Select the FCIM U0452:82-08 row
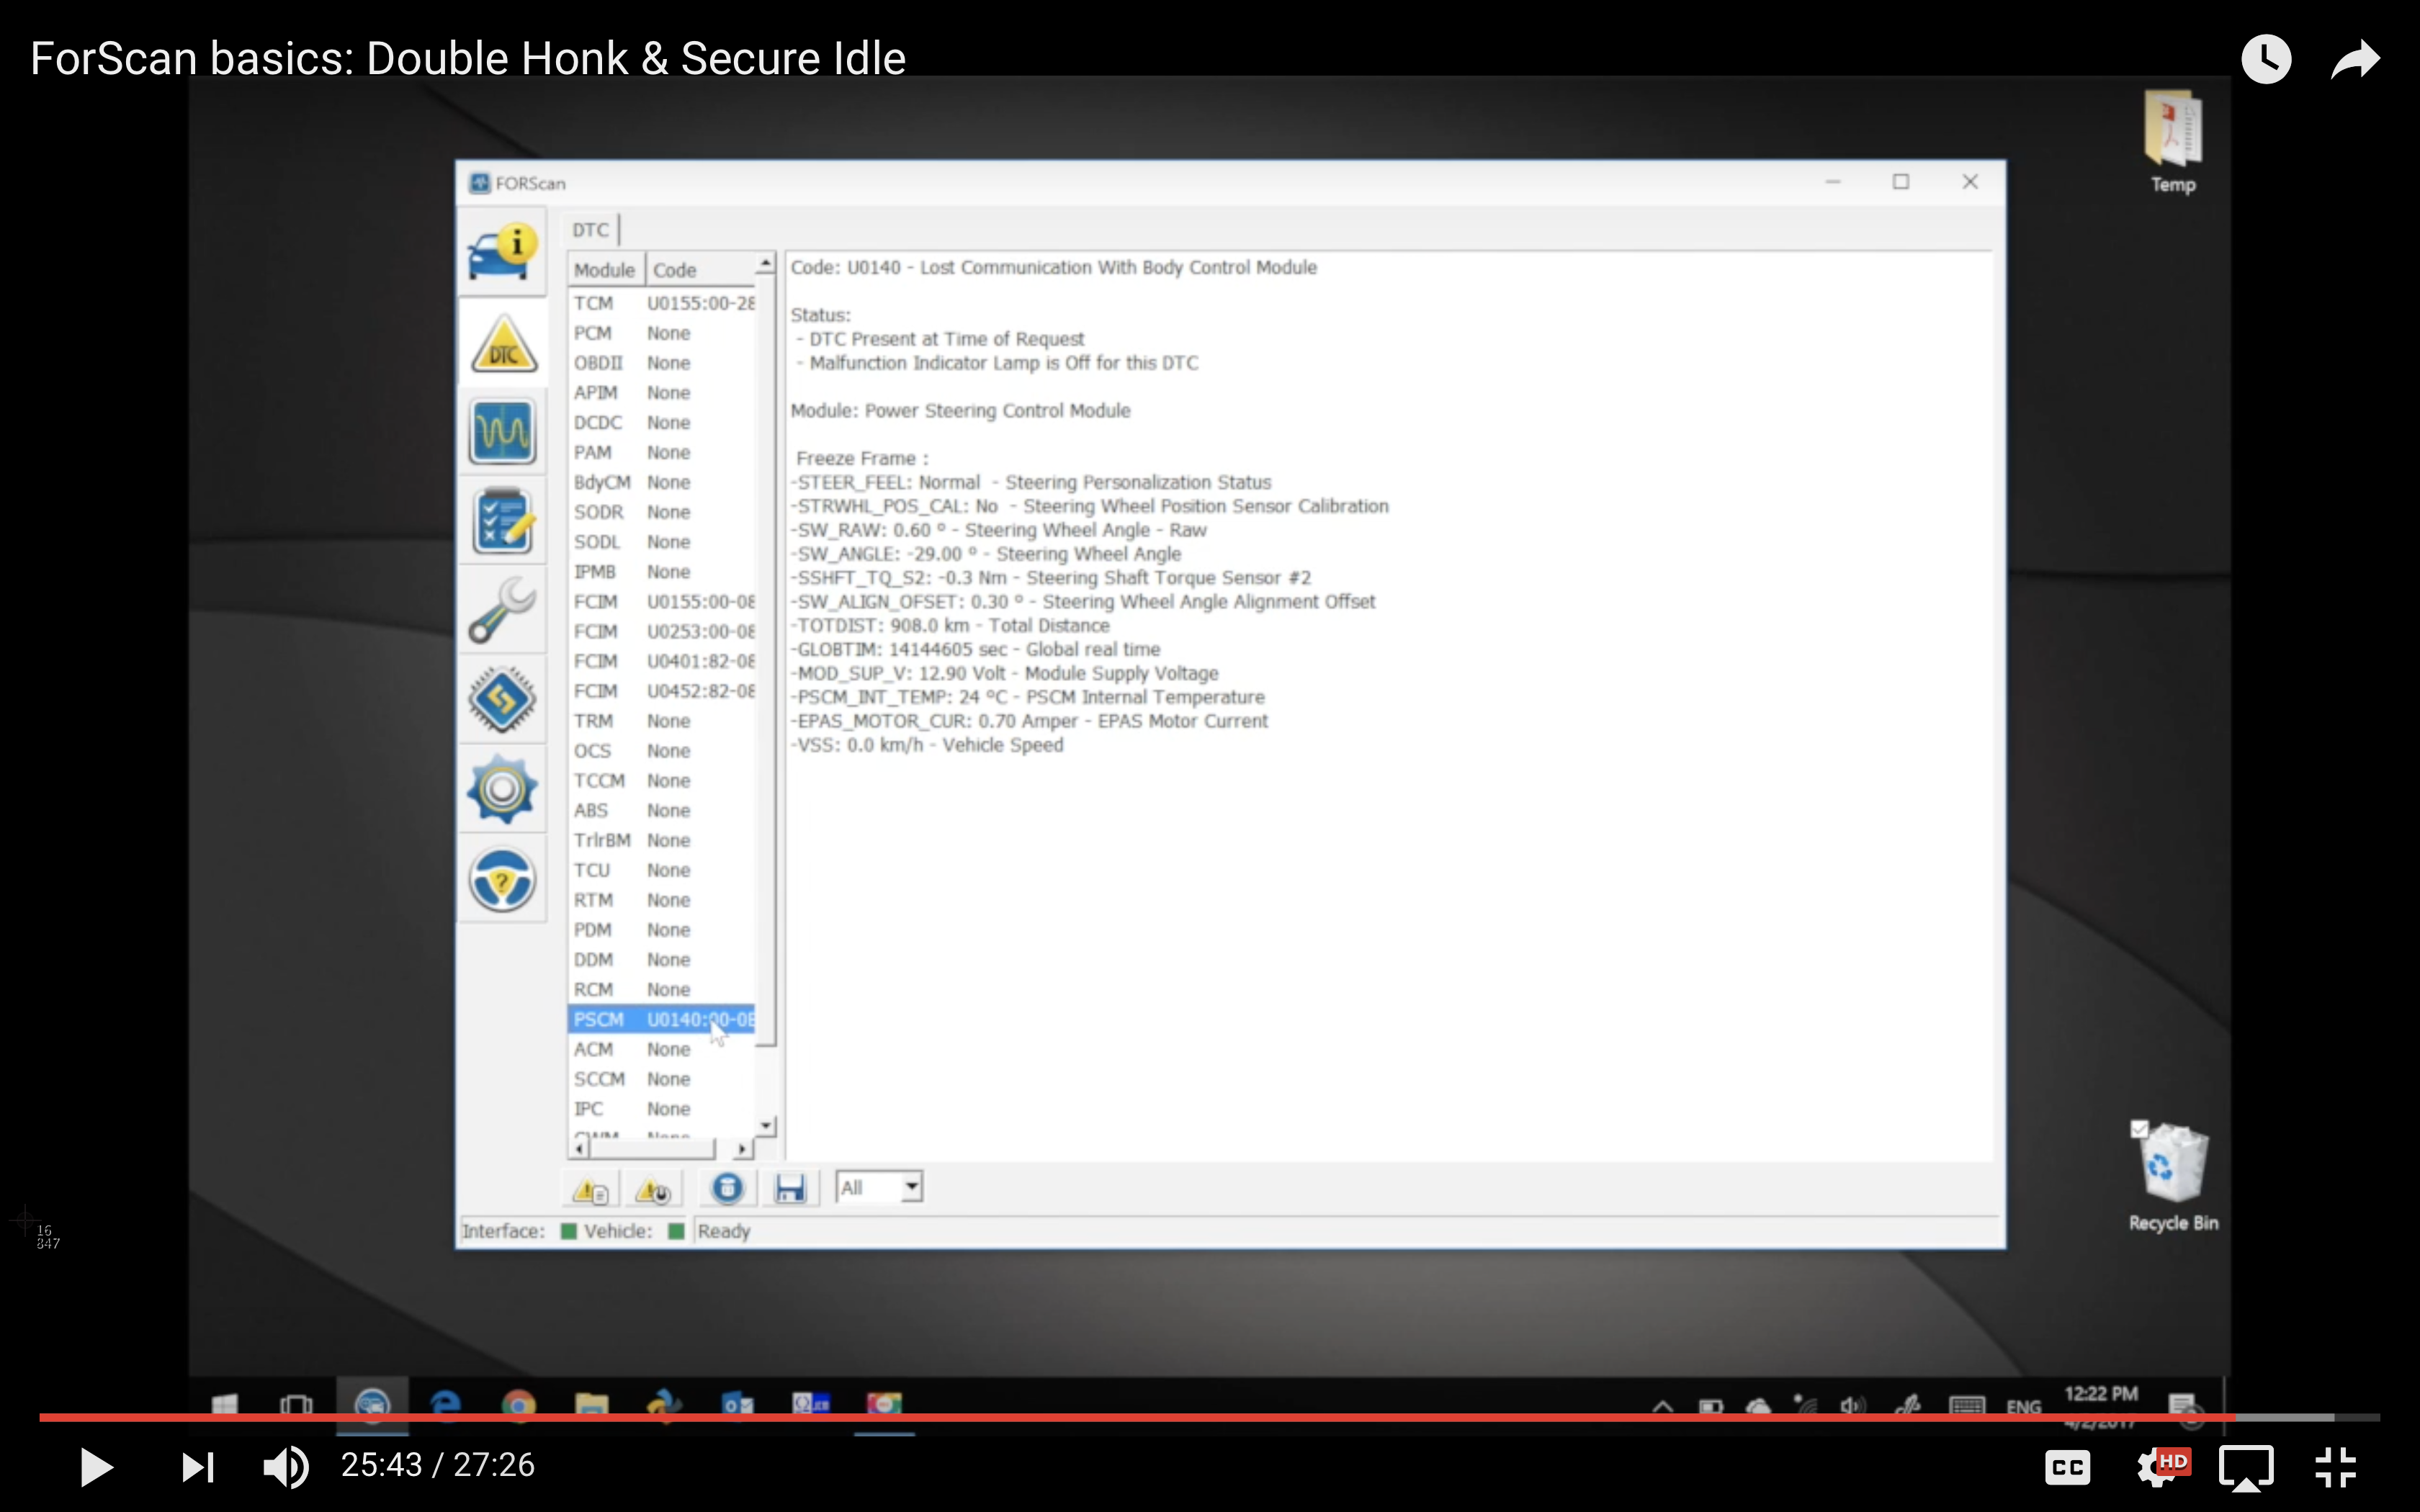Image resolution: width=2420 pixels, height=1512 pixels. click(662, 692)
